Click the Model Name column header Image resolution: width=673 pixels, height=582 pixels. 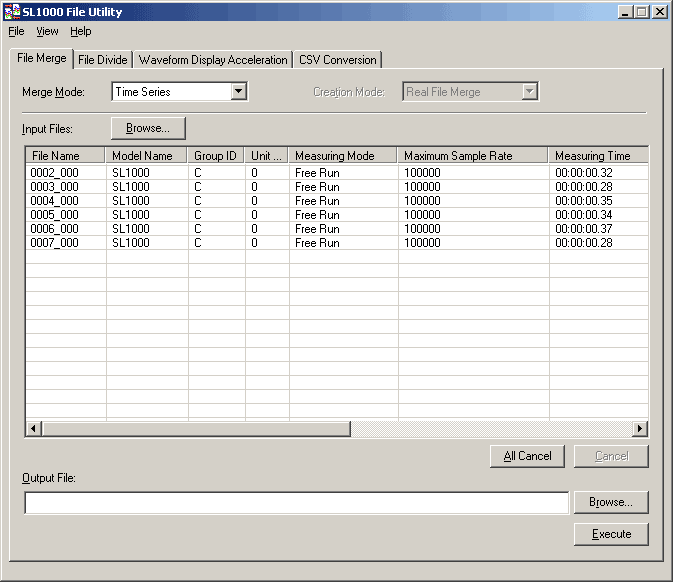pos(146,155)
